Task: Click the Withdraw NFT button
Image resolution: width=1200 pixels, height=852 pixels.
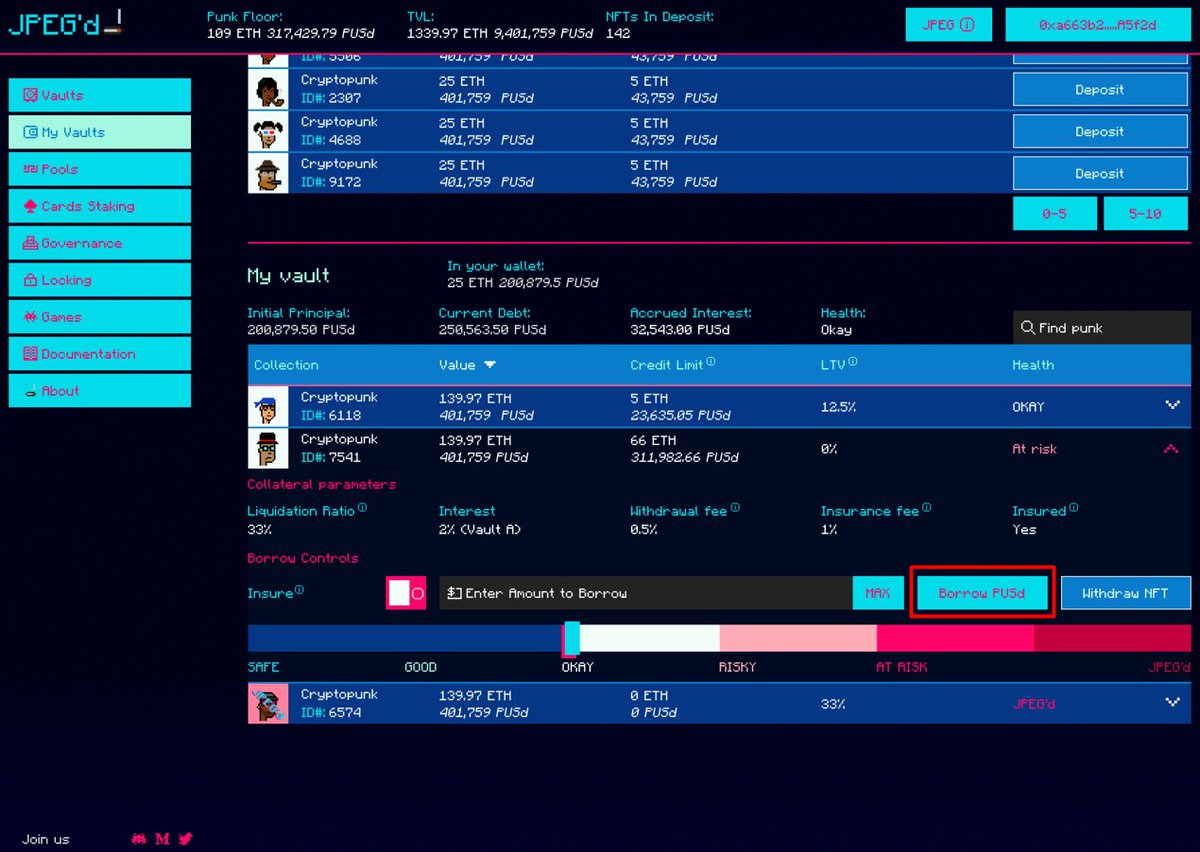Action: pos(1125,593)
